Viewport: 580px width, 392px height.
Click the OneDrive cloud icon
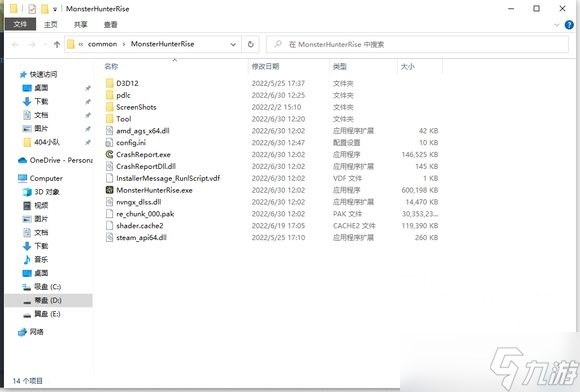pyautogui.click(x=23, y=160)
